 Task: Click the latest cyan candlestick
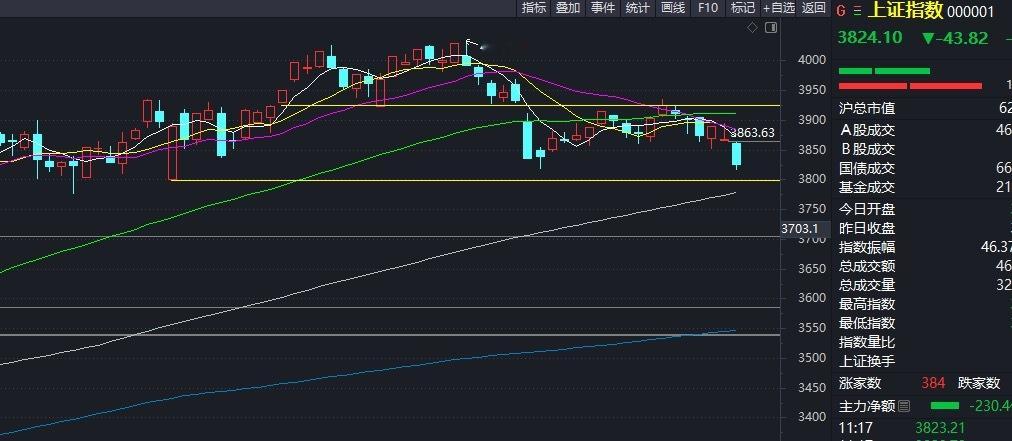pos(736,155)
